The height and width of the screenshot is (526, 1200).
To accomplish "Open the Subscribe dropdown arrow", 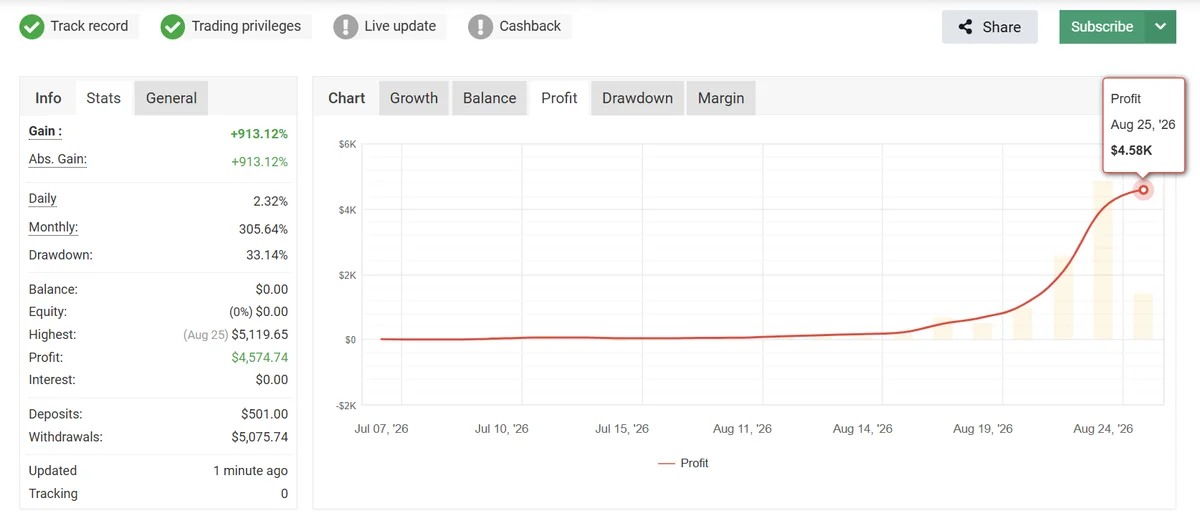I will [x=1160, y=27].
